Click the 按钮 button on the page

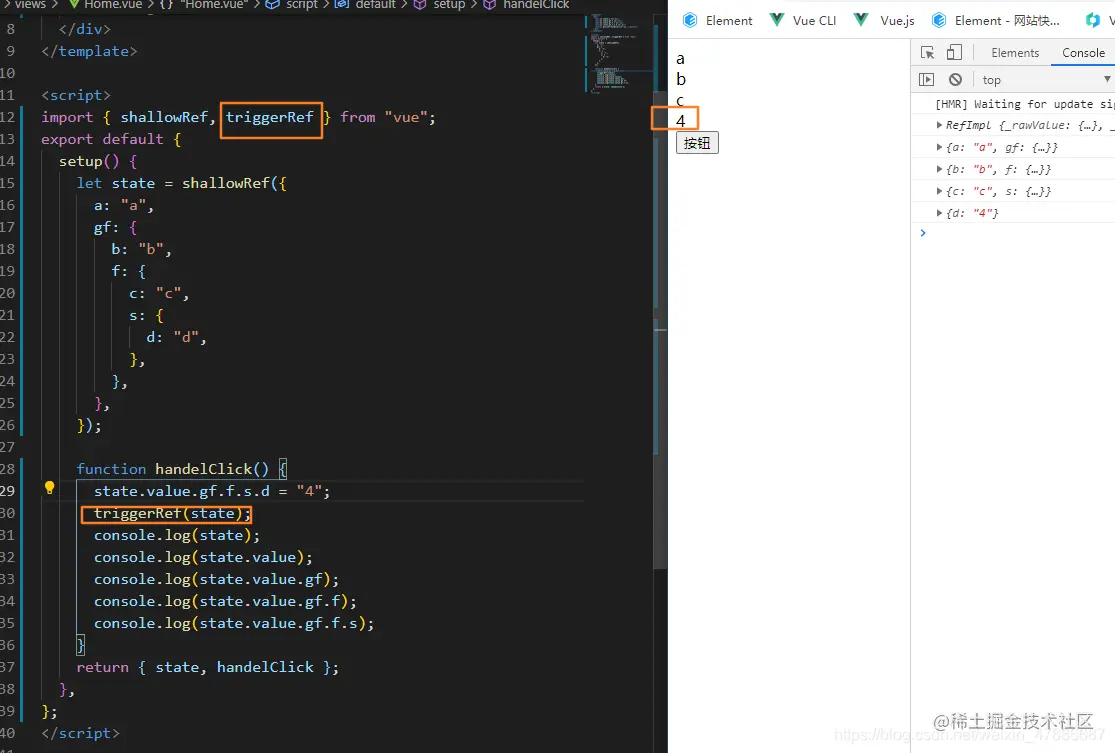(697, 143)
